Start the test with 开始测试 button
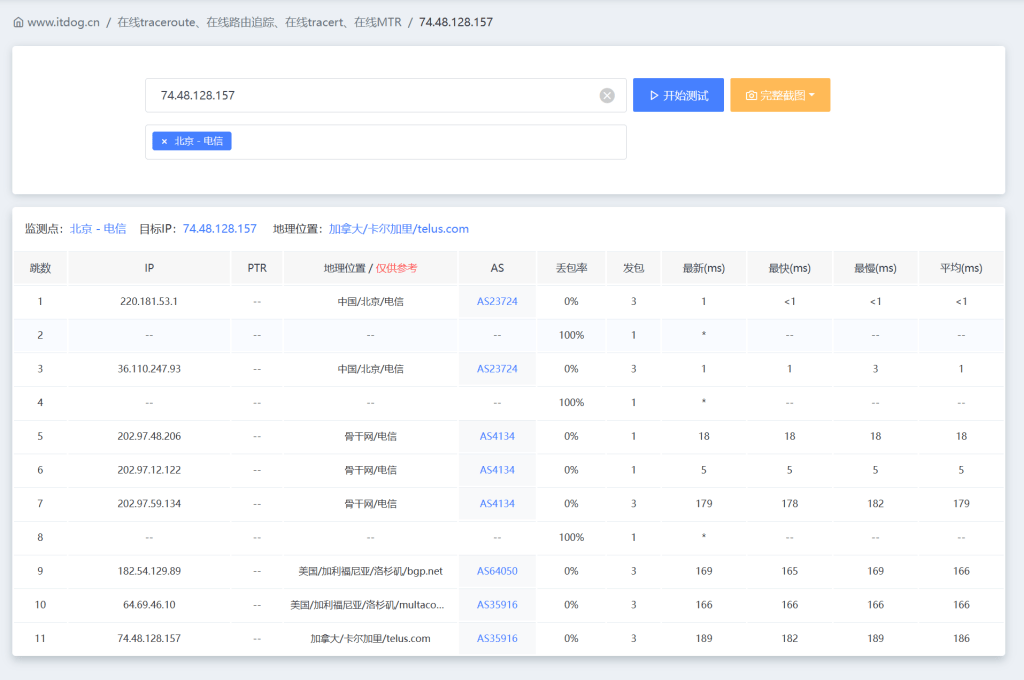The height and width of the screenshot is (680, 1024). [x=678, y=95]
